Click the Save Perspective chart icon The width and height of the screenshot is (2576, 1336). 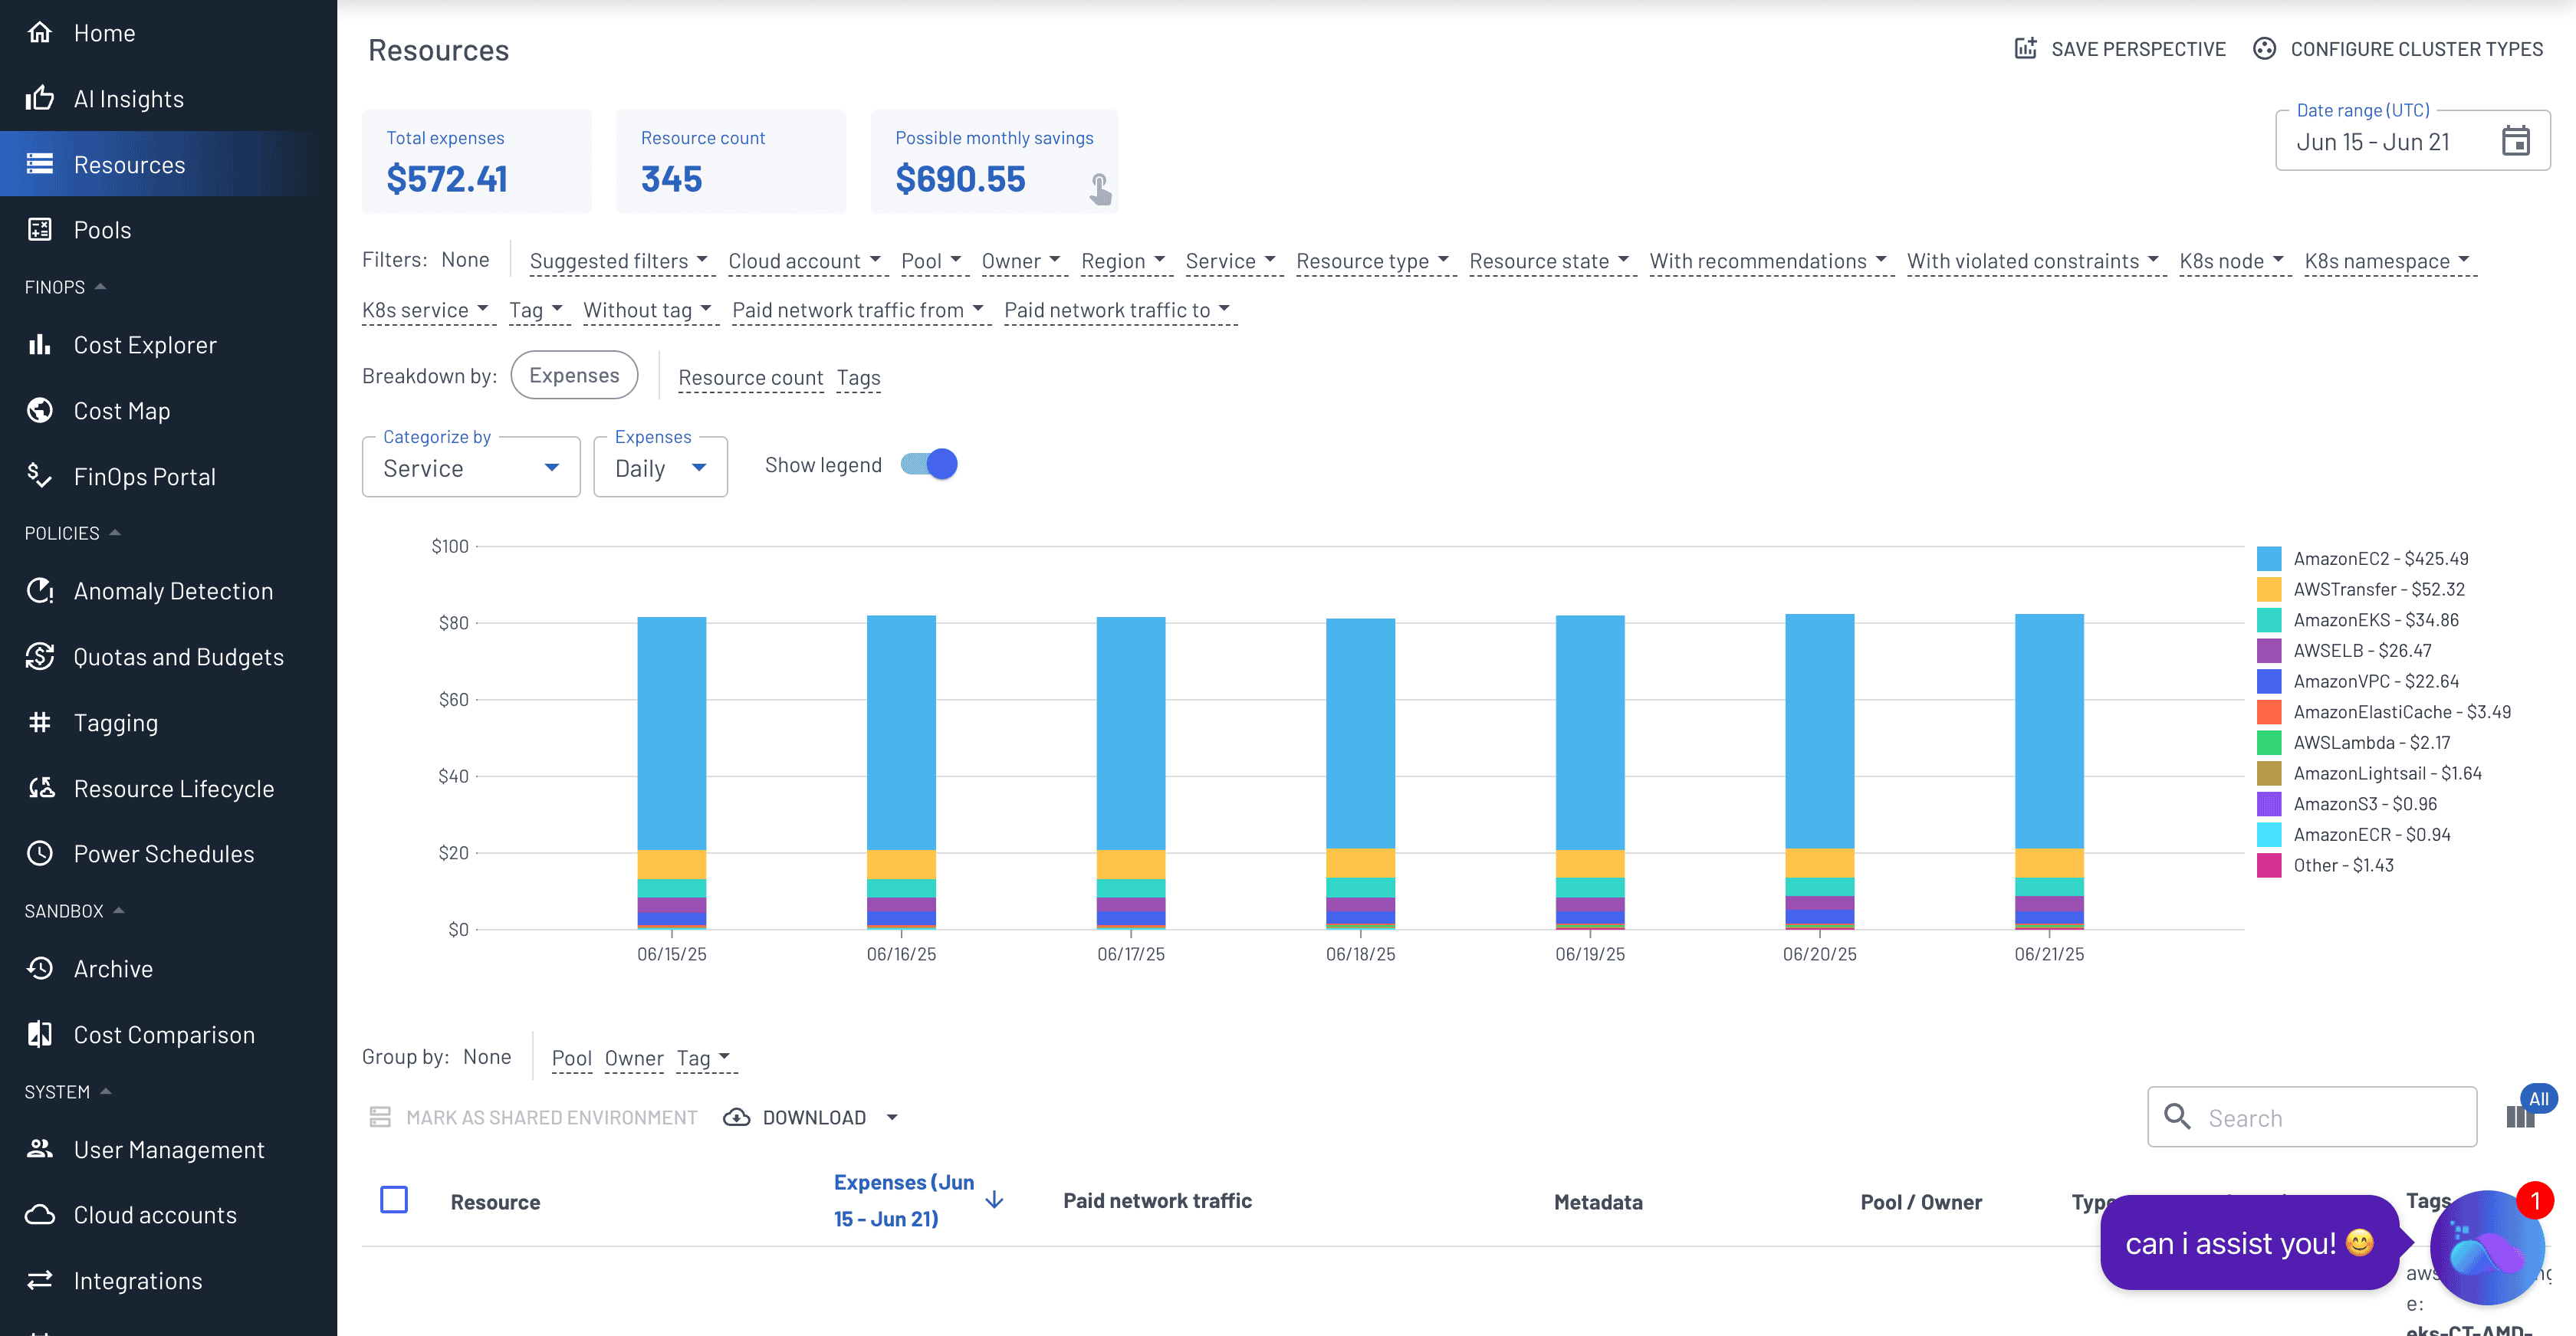(2025, 48)
